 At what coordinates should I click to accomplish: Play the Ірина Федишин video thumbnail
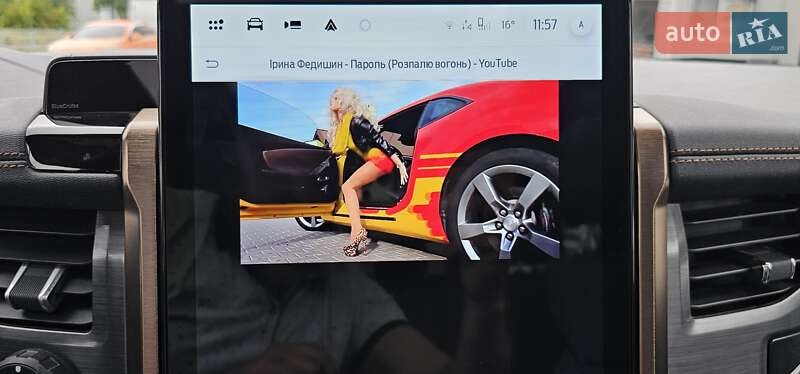pos(399,172)
